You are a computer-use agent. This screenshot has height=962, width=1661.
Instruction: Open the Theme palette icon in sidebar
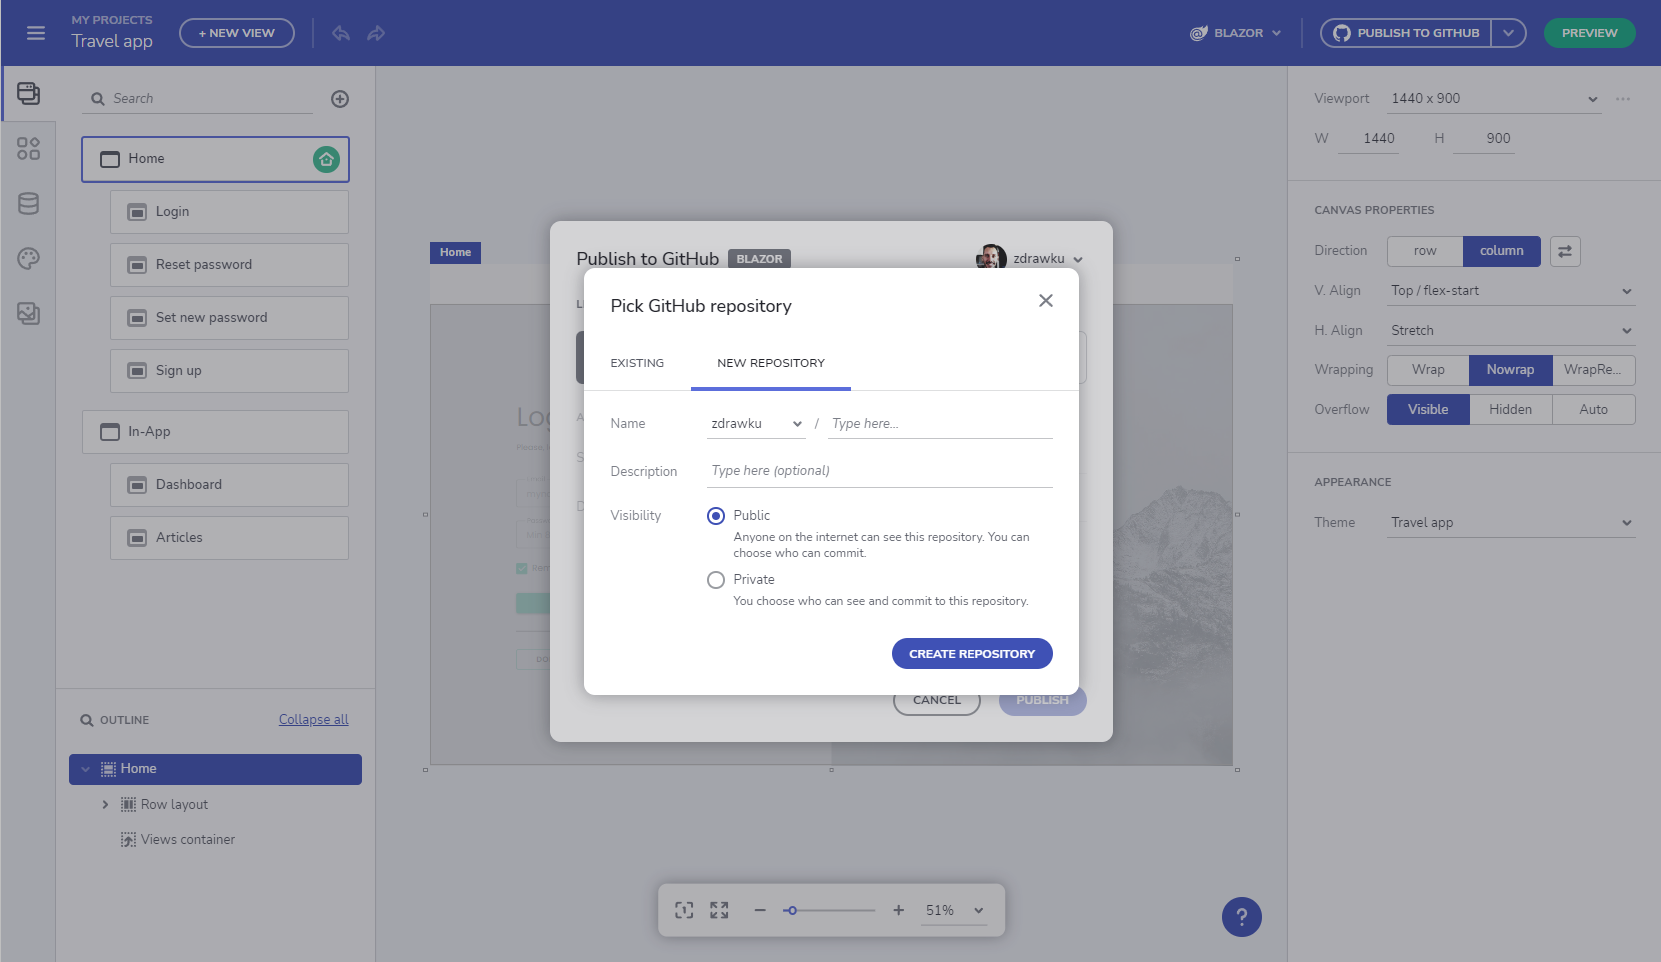(28, 259)
